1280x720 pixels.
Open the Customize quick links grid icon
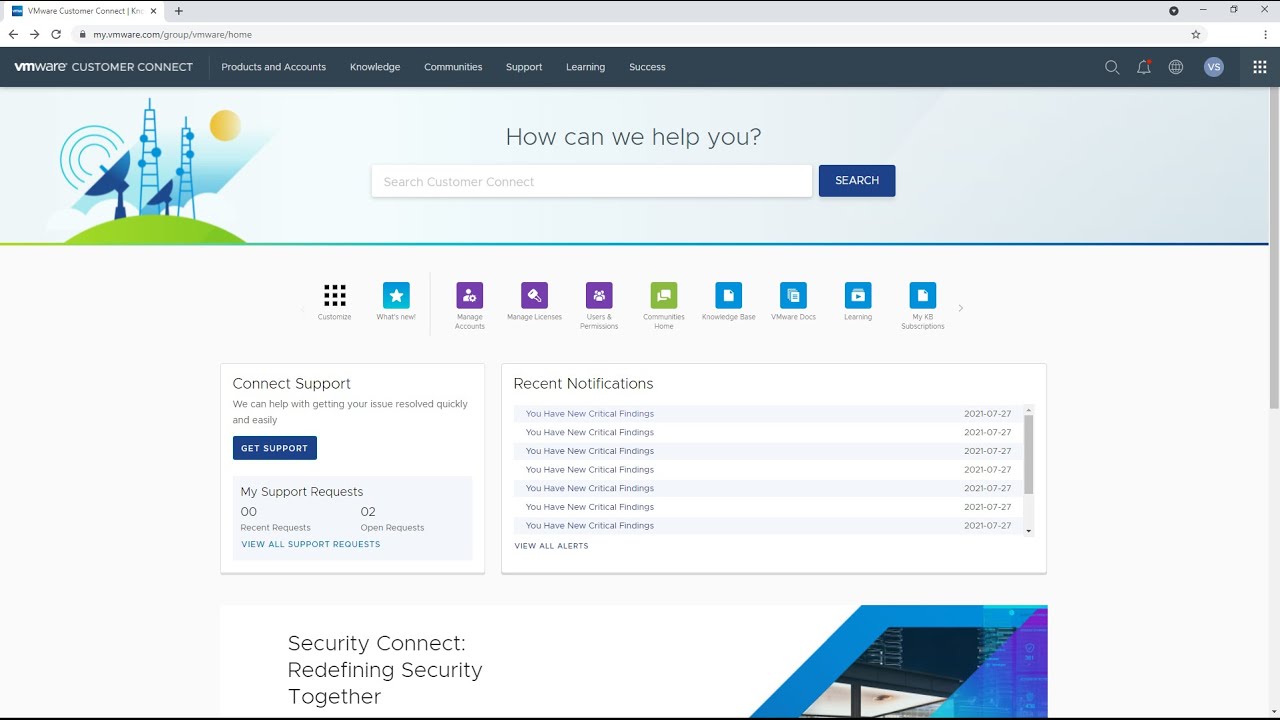[335, 295]
